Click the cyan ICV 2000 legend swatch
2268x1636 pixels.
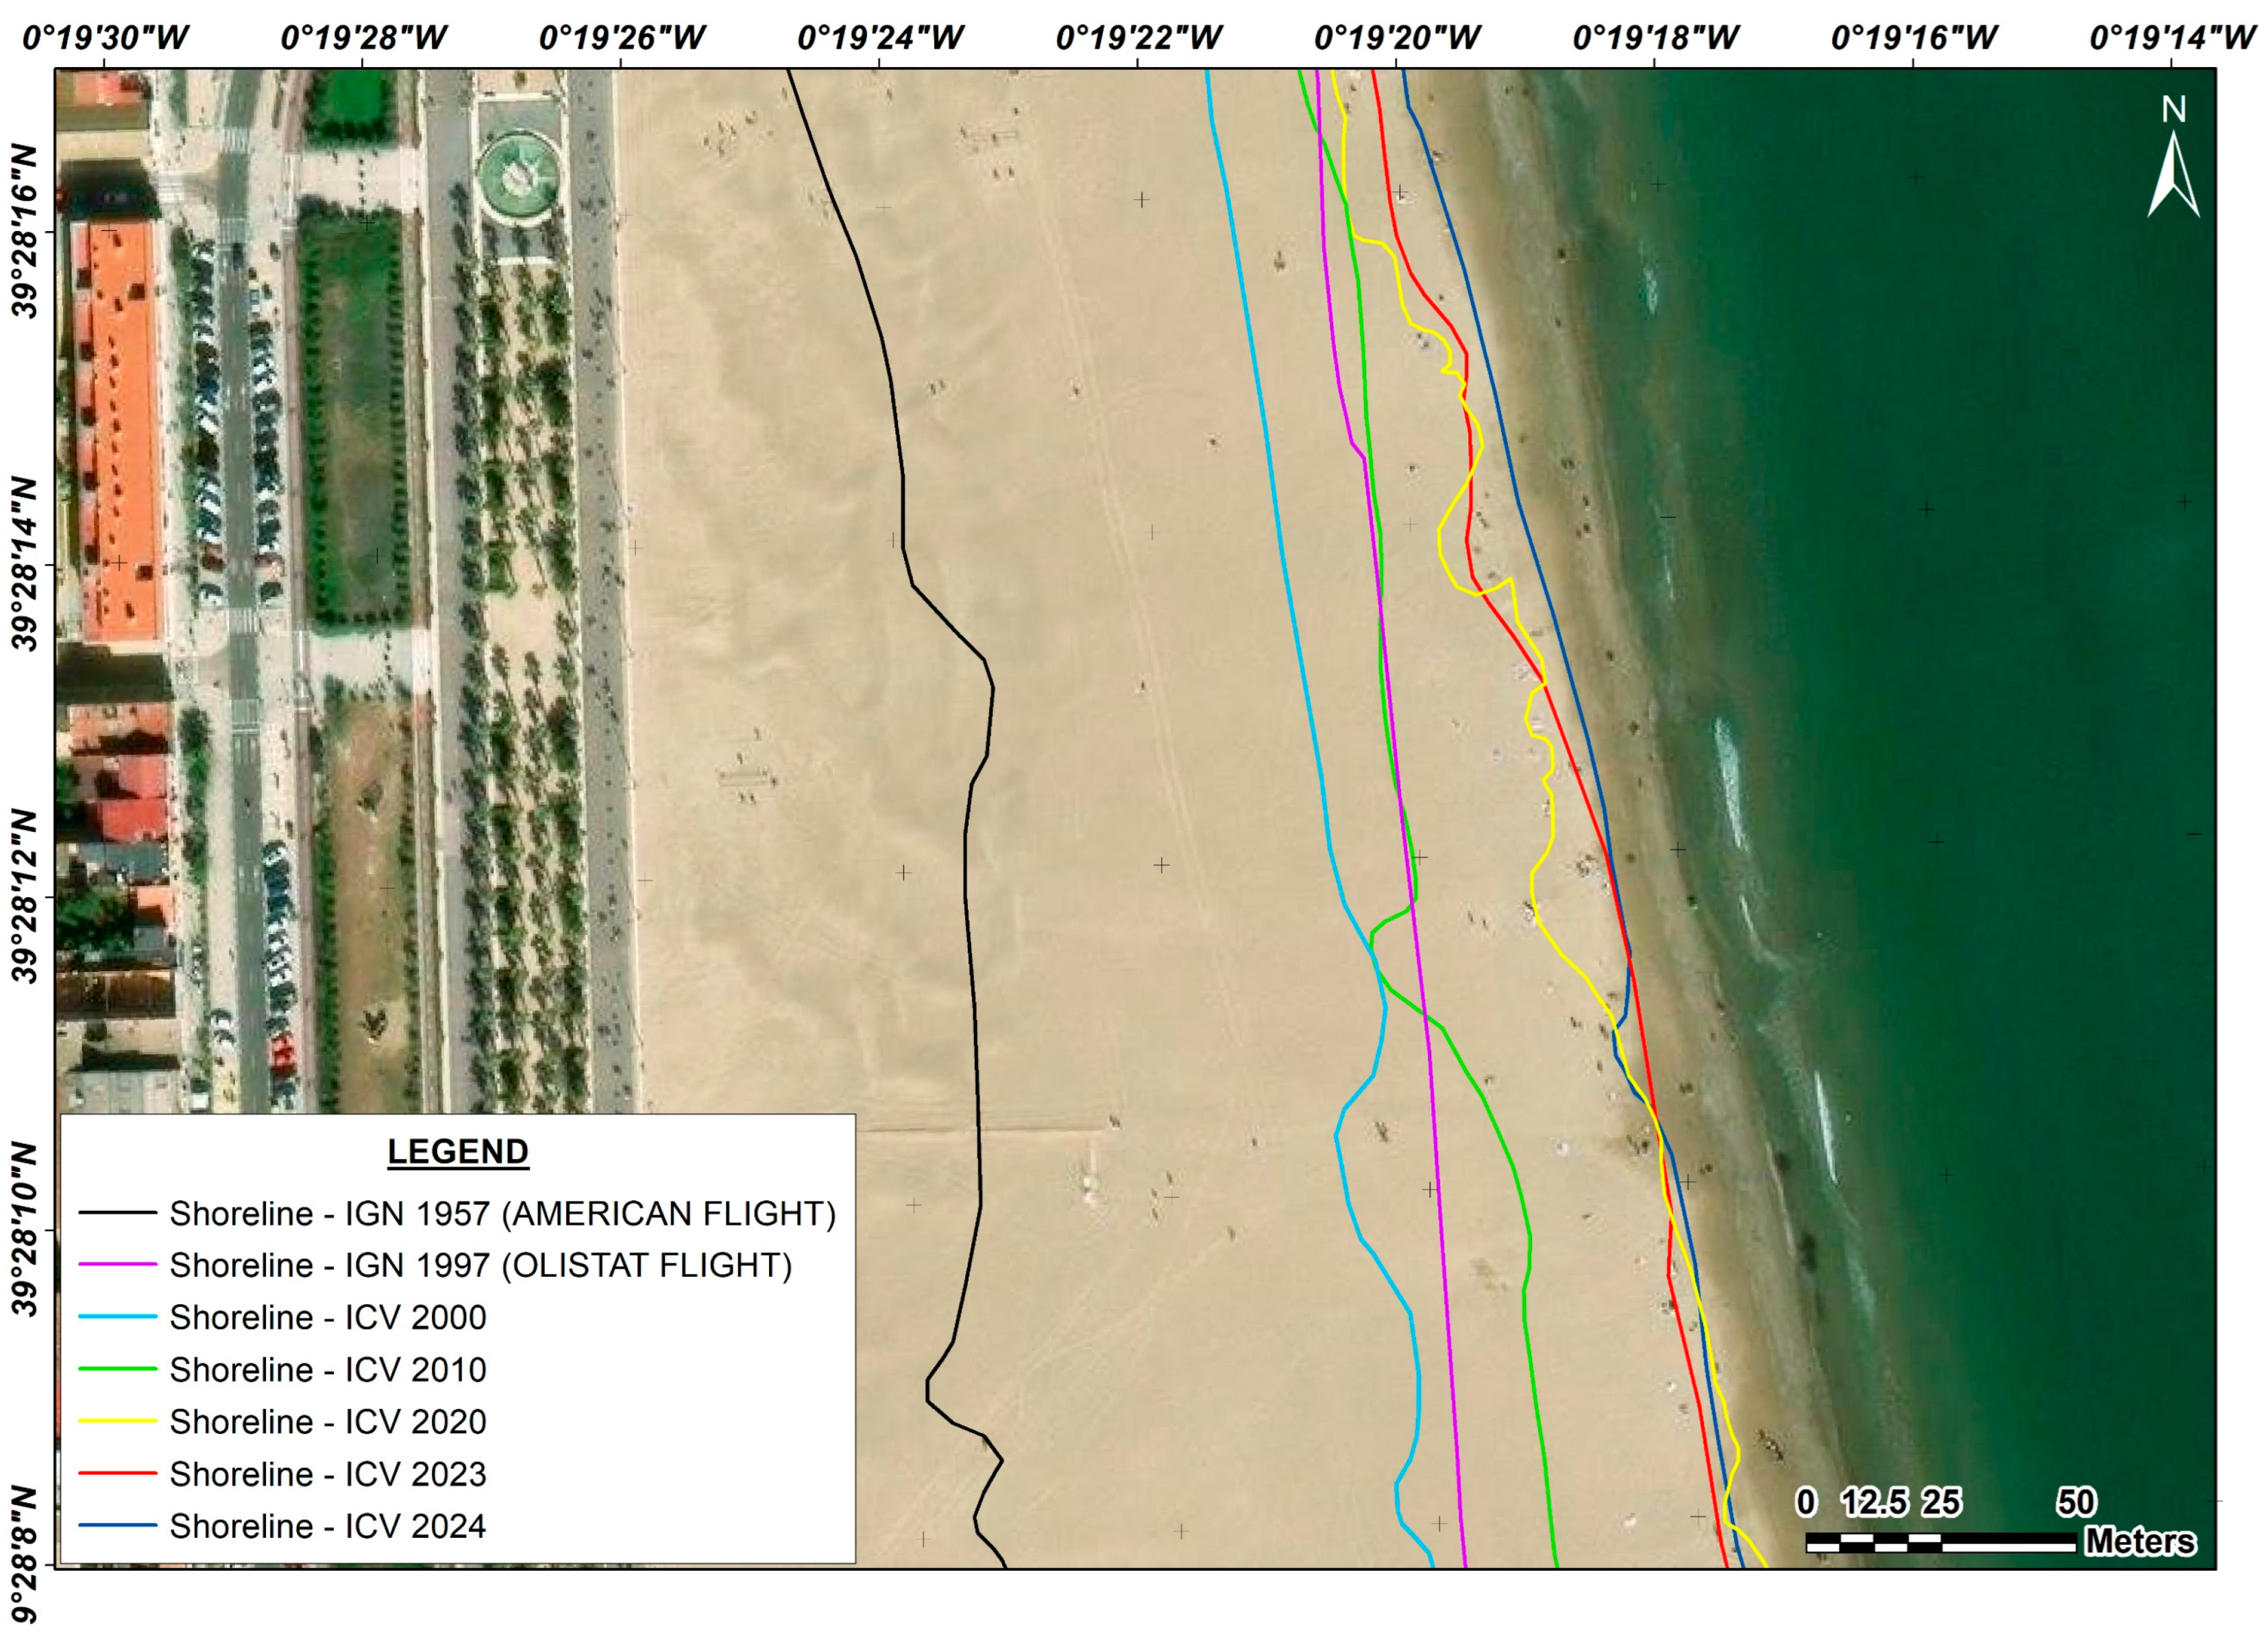coord(117,1317)
